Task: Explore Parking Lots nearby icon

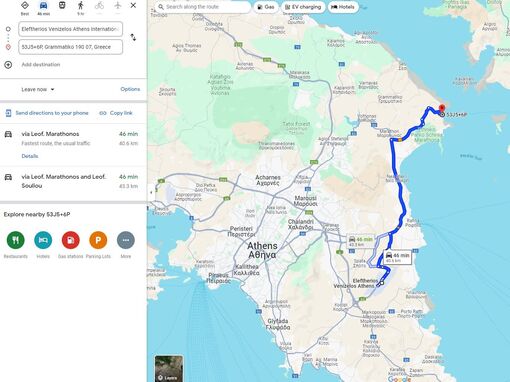Action: click(98, 240)
